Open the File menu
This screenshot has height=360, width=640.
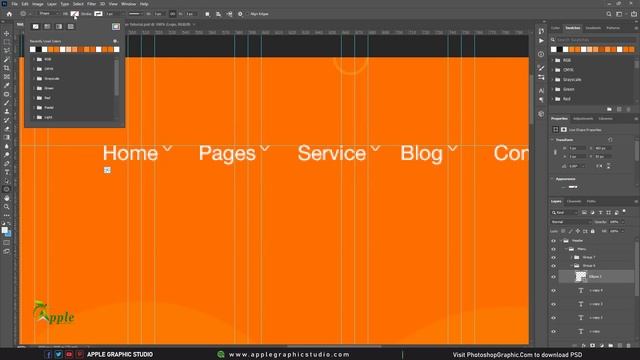(14, 4)
